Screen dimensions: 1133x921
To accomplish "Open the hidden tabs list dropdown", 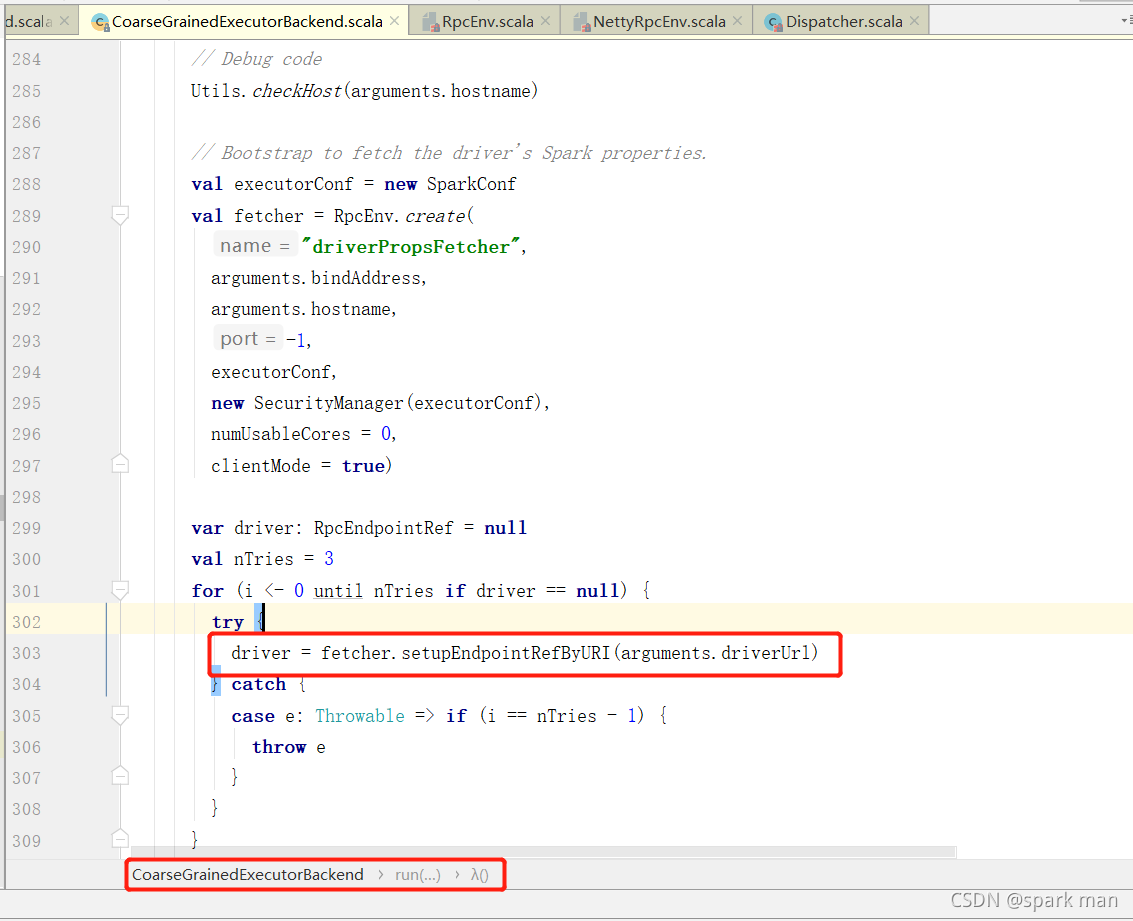I will click(1126, 21).
